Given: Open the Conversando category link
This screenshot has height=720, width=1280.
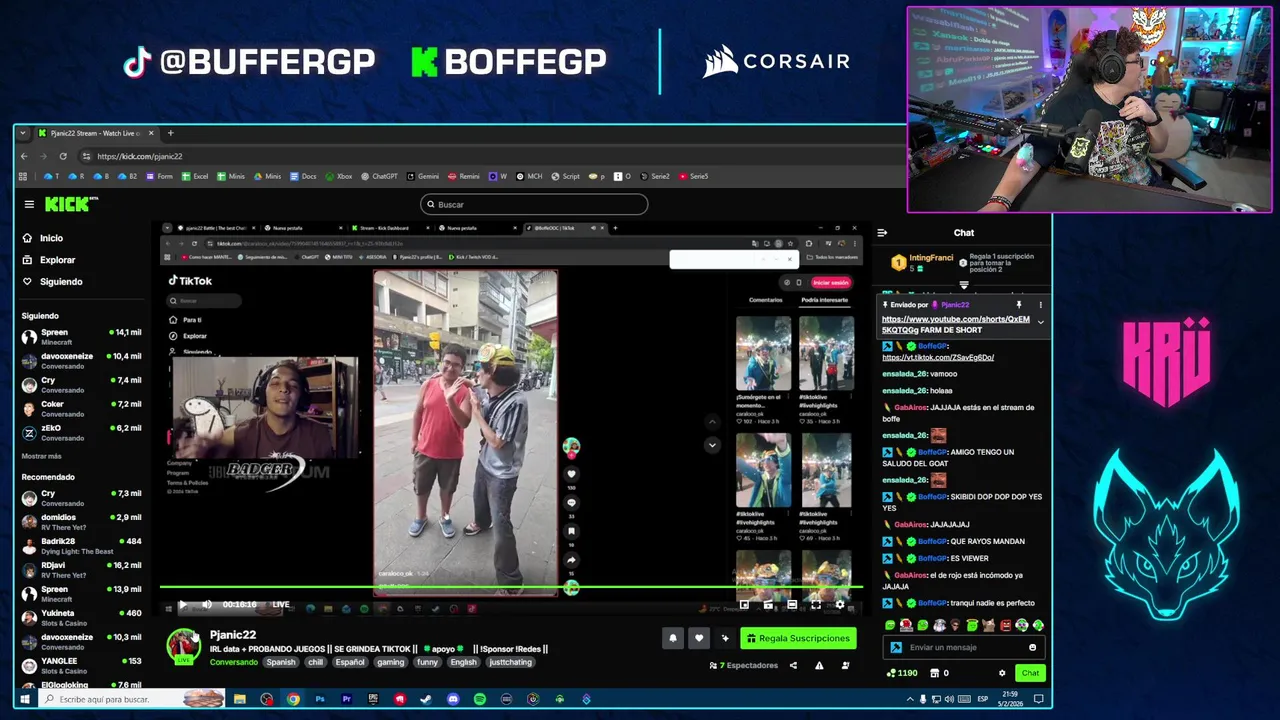Looking at the screenshot, I should pos(234,662).
